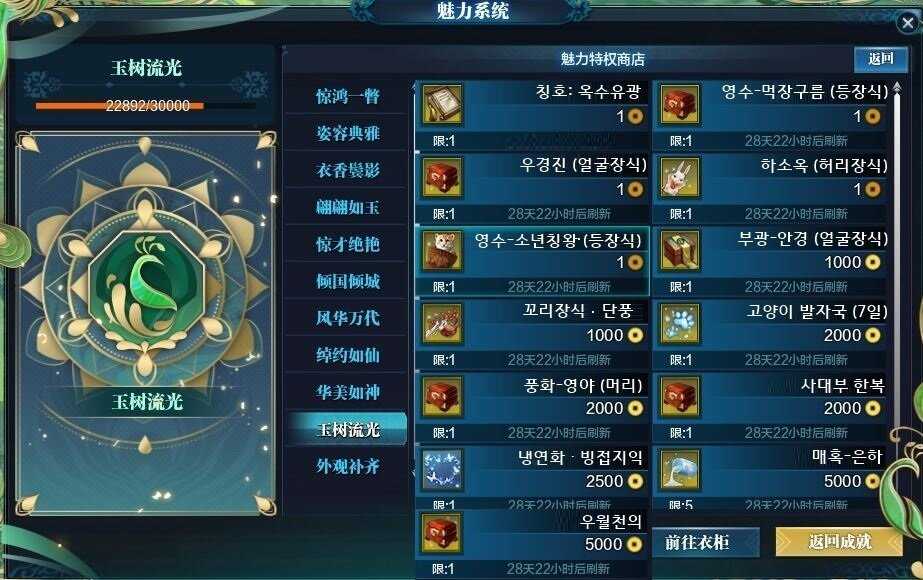Switch to the 倾国倾城 tier tab
The height and width of the screenshot is (580, 923).
[347, 281]
